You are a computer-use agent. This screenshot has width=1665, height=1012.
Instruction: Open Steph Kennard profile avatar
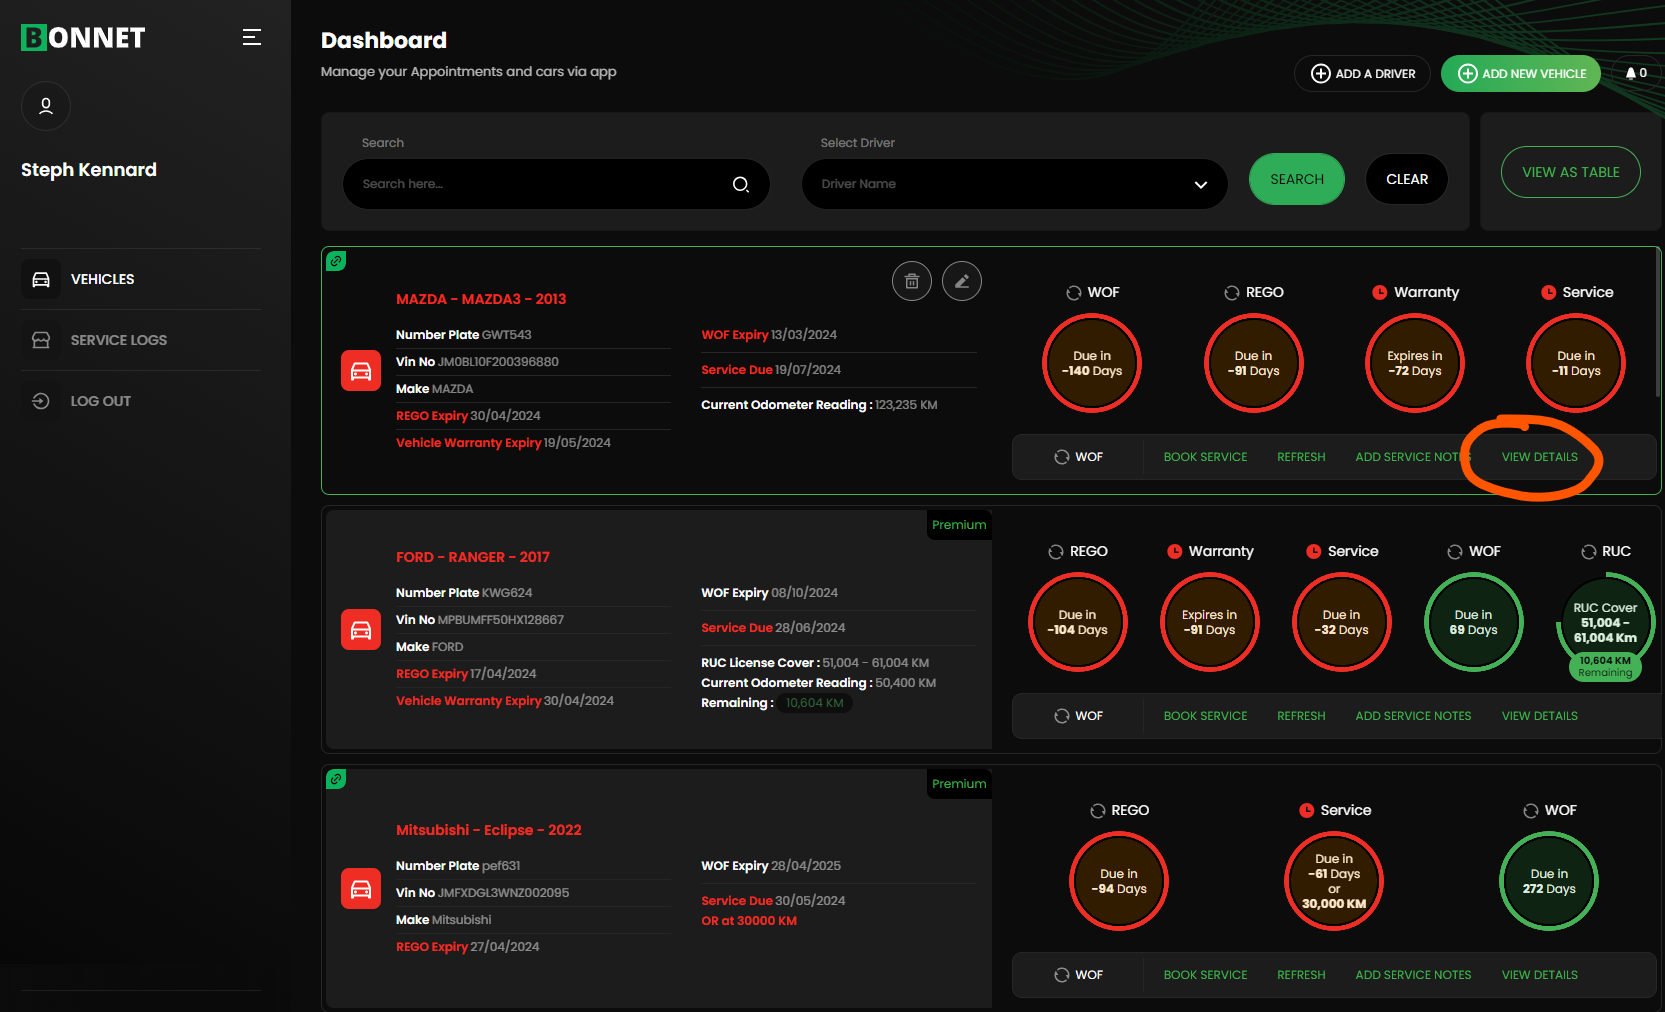46,106
